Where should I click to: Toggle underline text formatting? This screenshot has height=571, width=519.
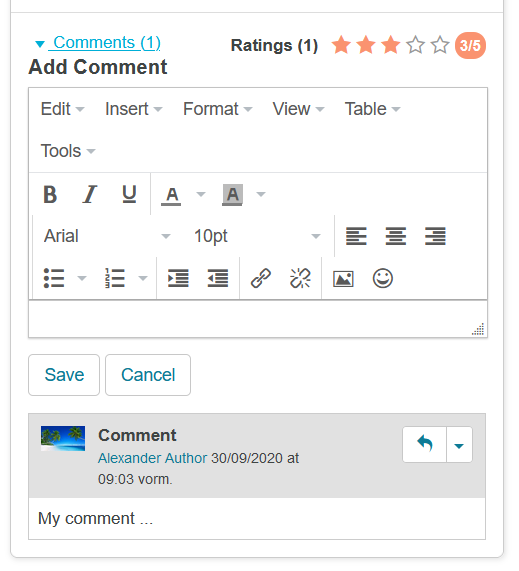tap(129, 194)
